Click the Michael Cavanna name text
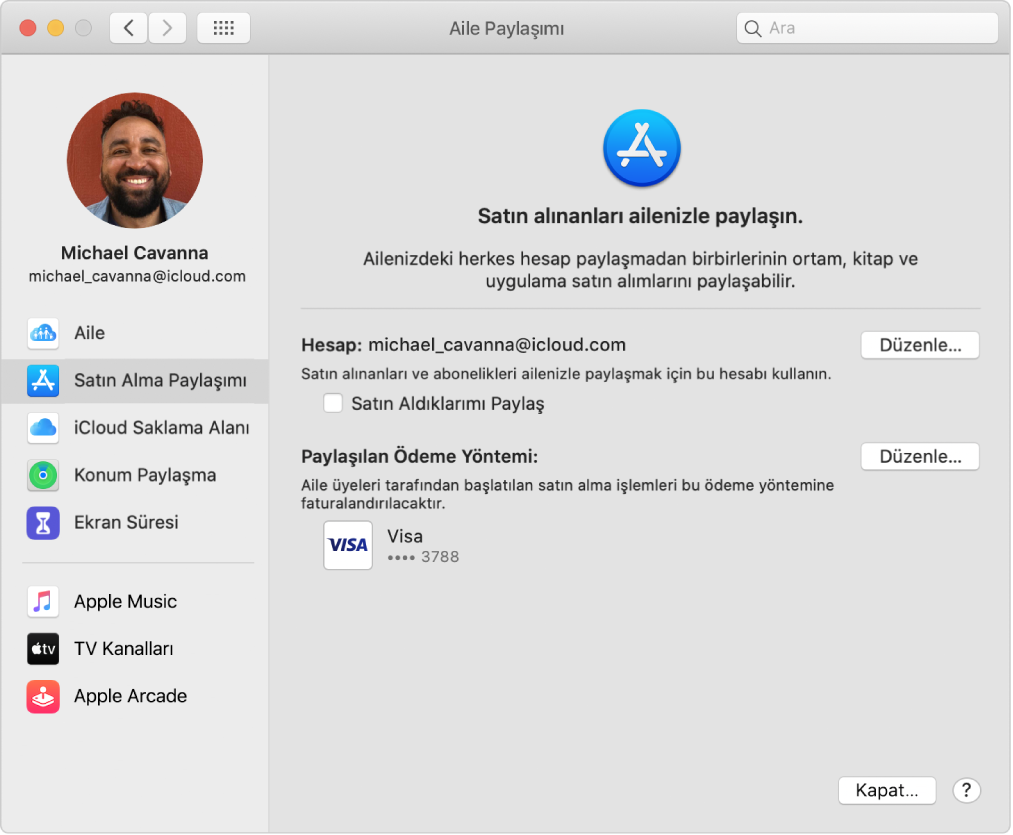The width and height of the screenshot is (1013, 835). (134, 253)
